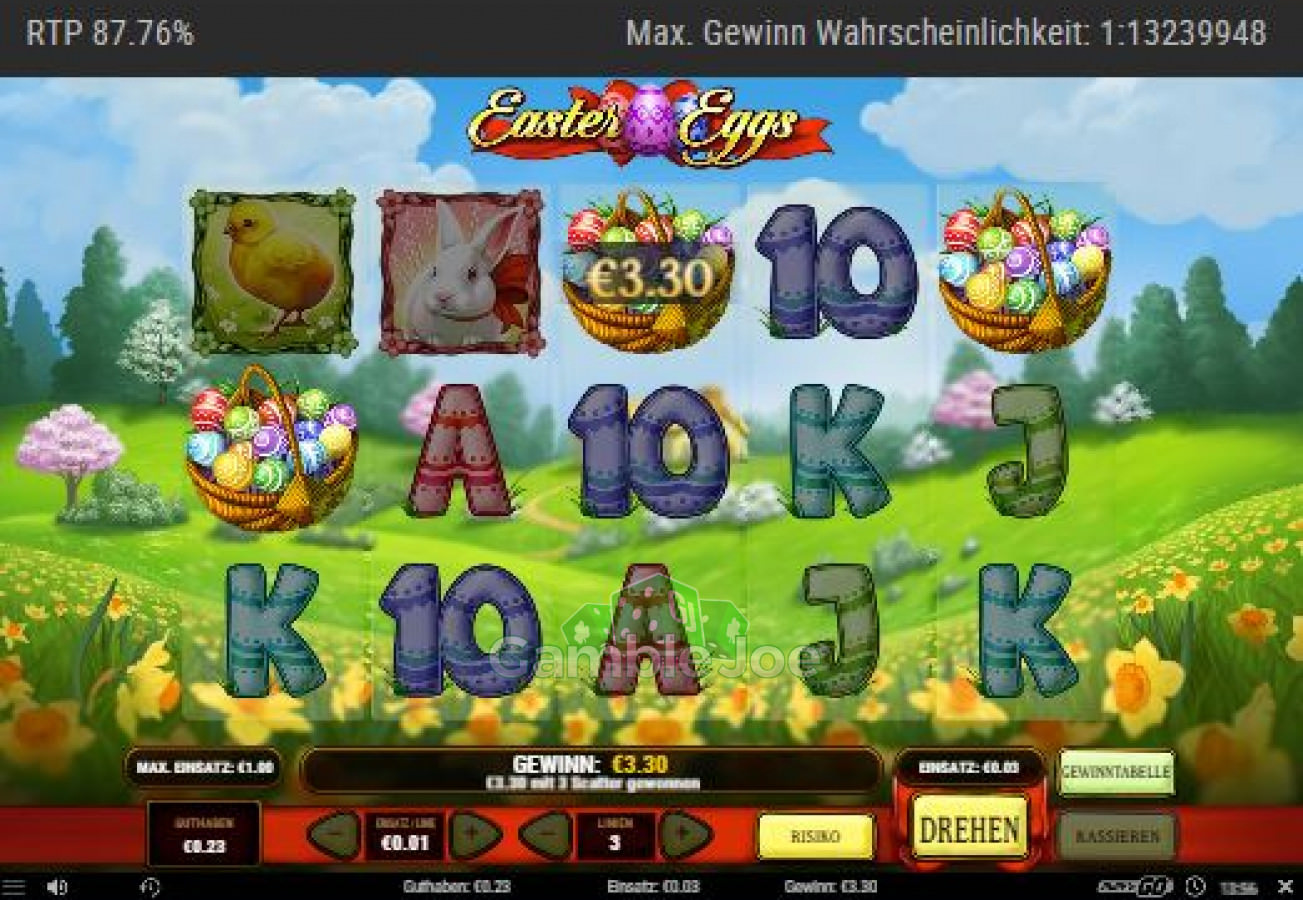Click the Play'n GO logo
The image size is (1303, 900).
[1134, 886]
